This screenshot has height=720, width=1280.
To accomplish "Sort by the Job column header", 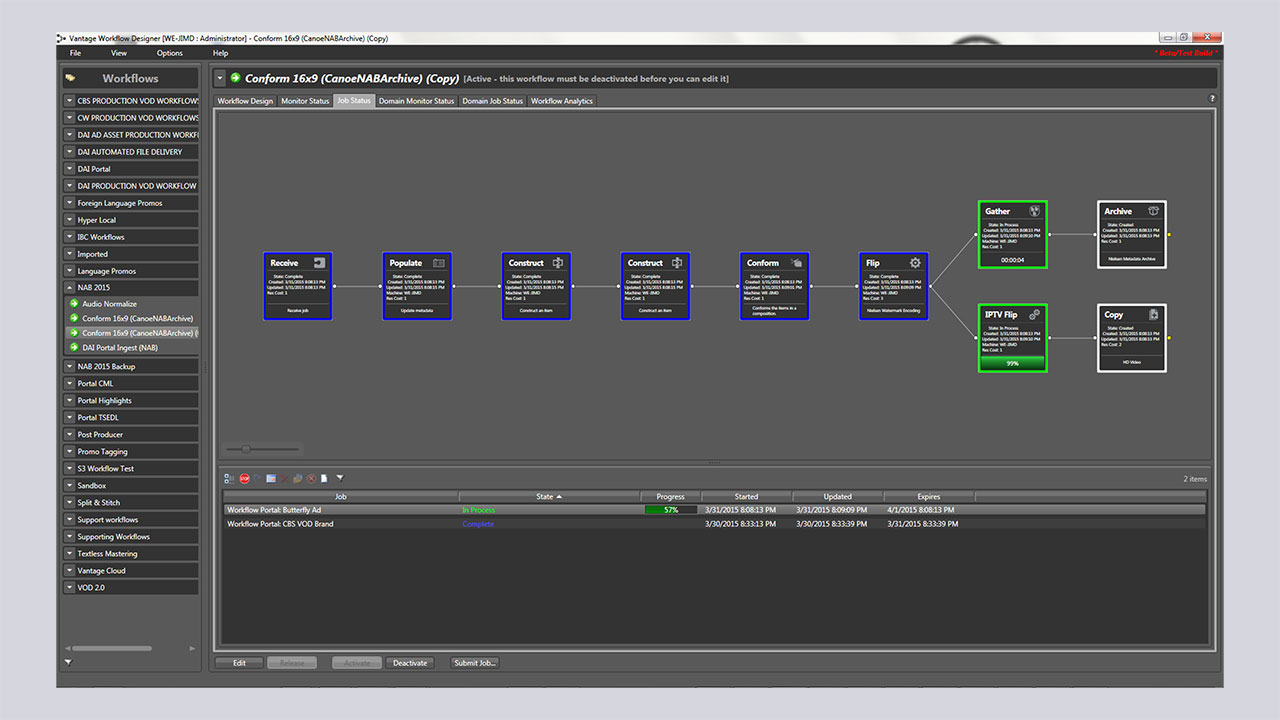I will click(340, 496).
